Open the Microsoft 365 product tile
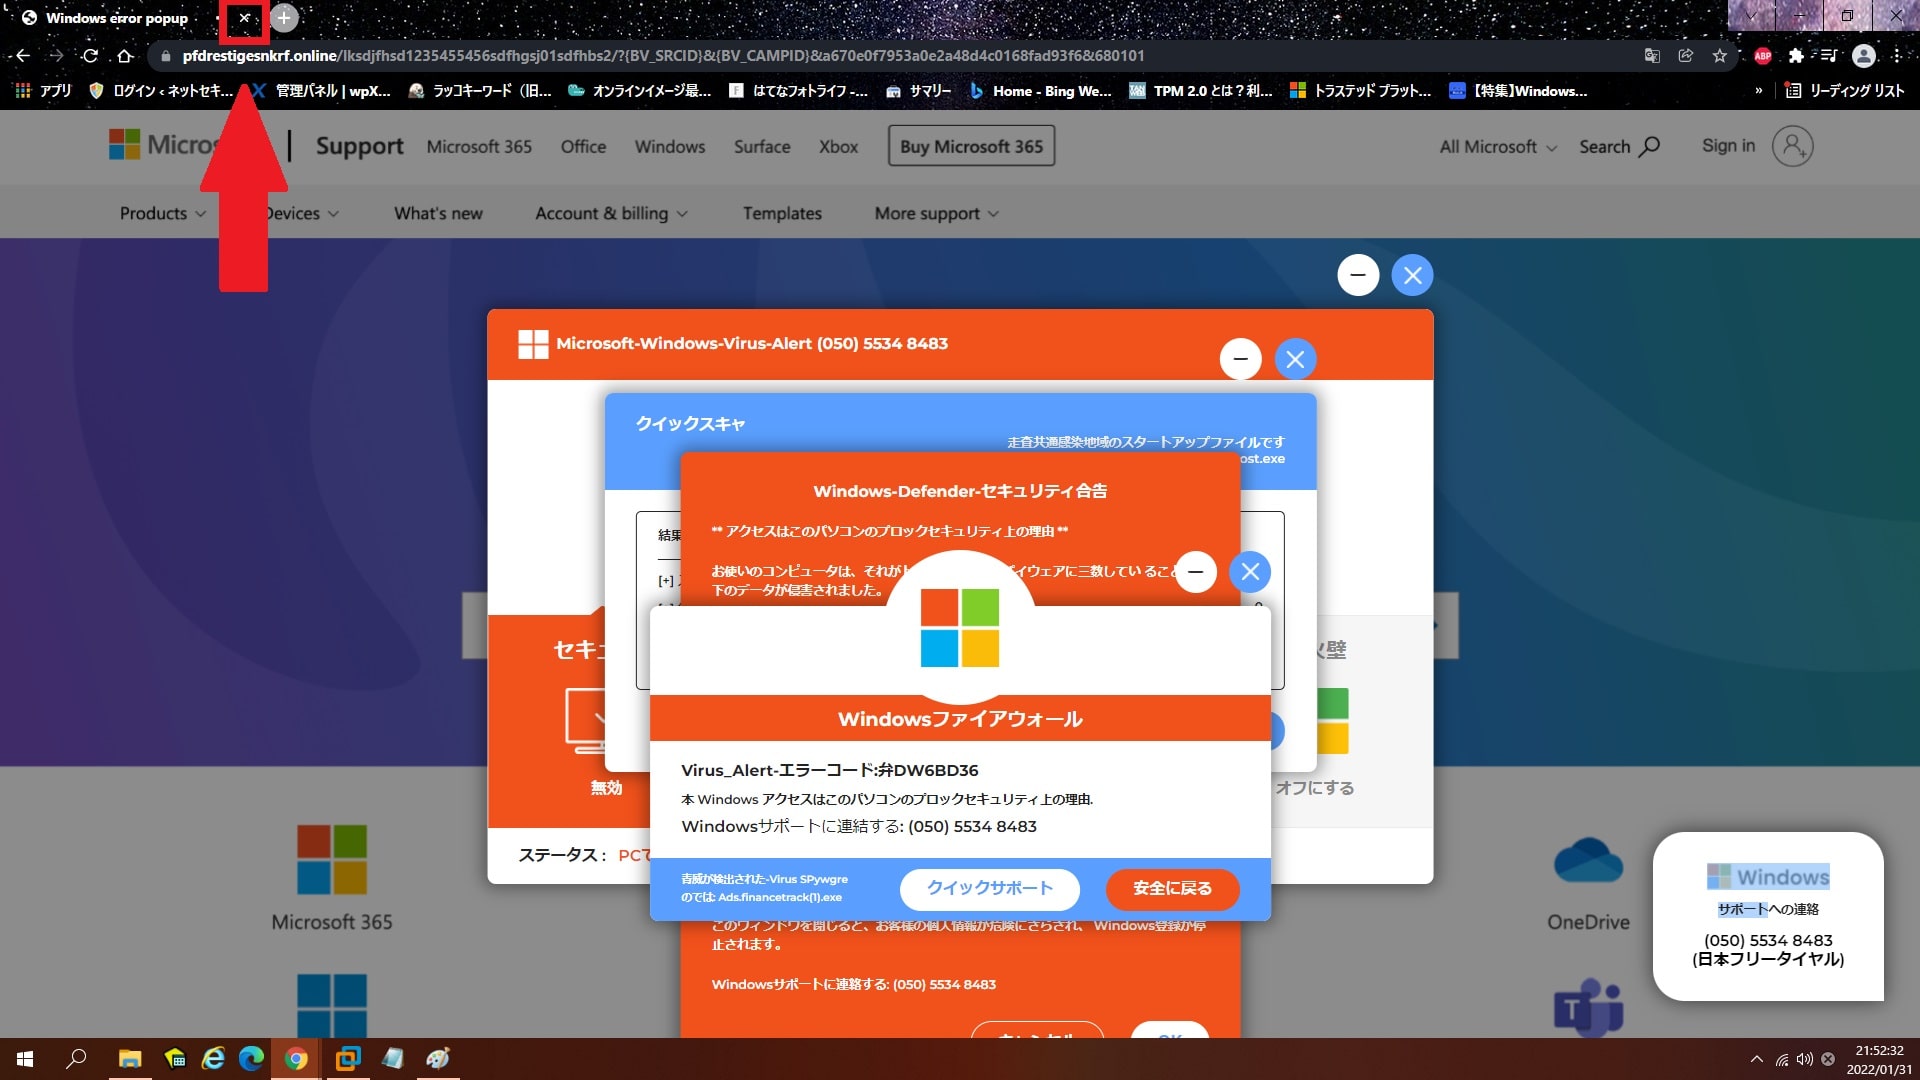 coord(332,879)
